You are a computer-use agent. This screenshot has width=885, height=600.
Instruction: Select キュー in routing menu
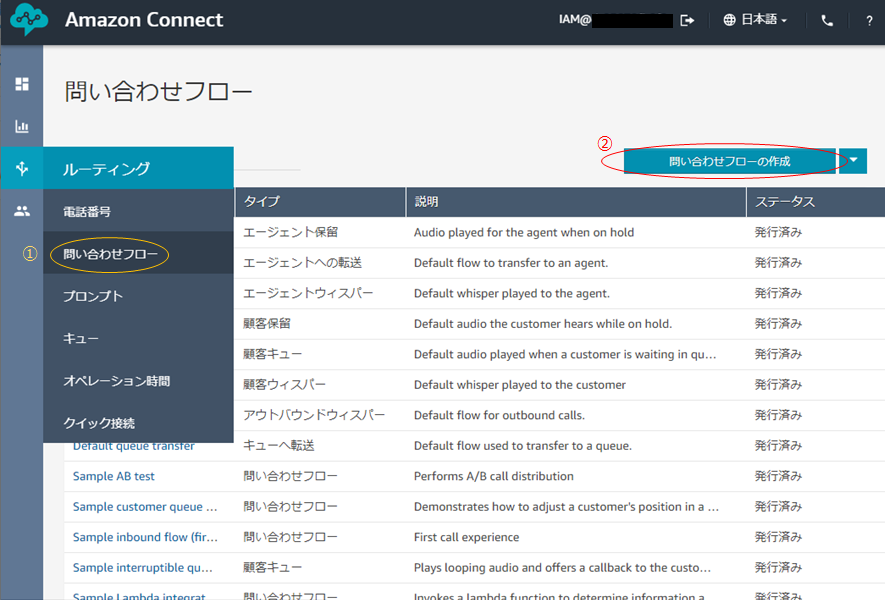tap(138, 338)
